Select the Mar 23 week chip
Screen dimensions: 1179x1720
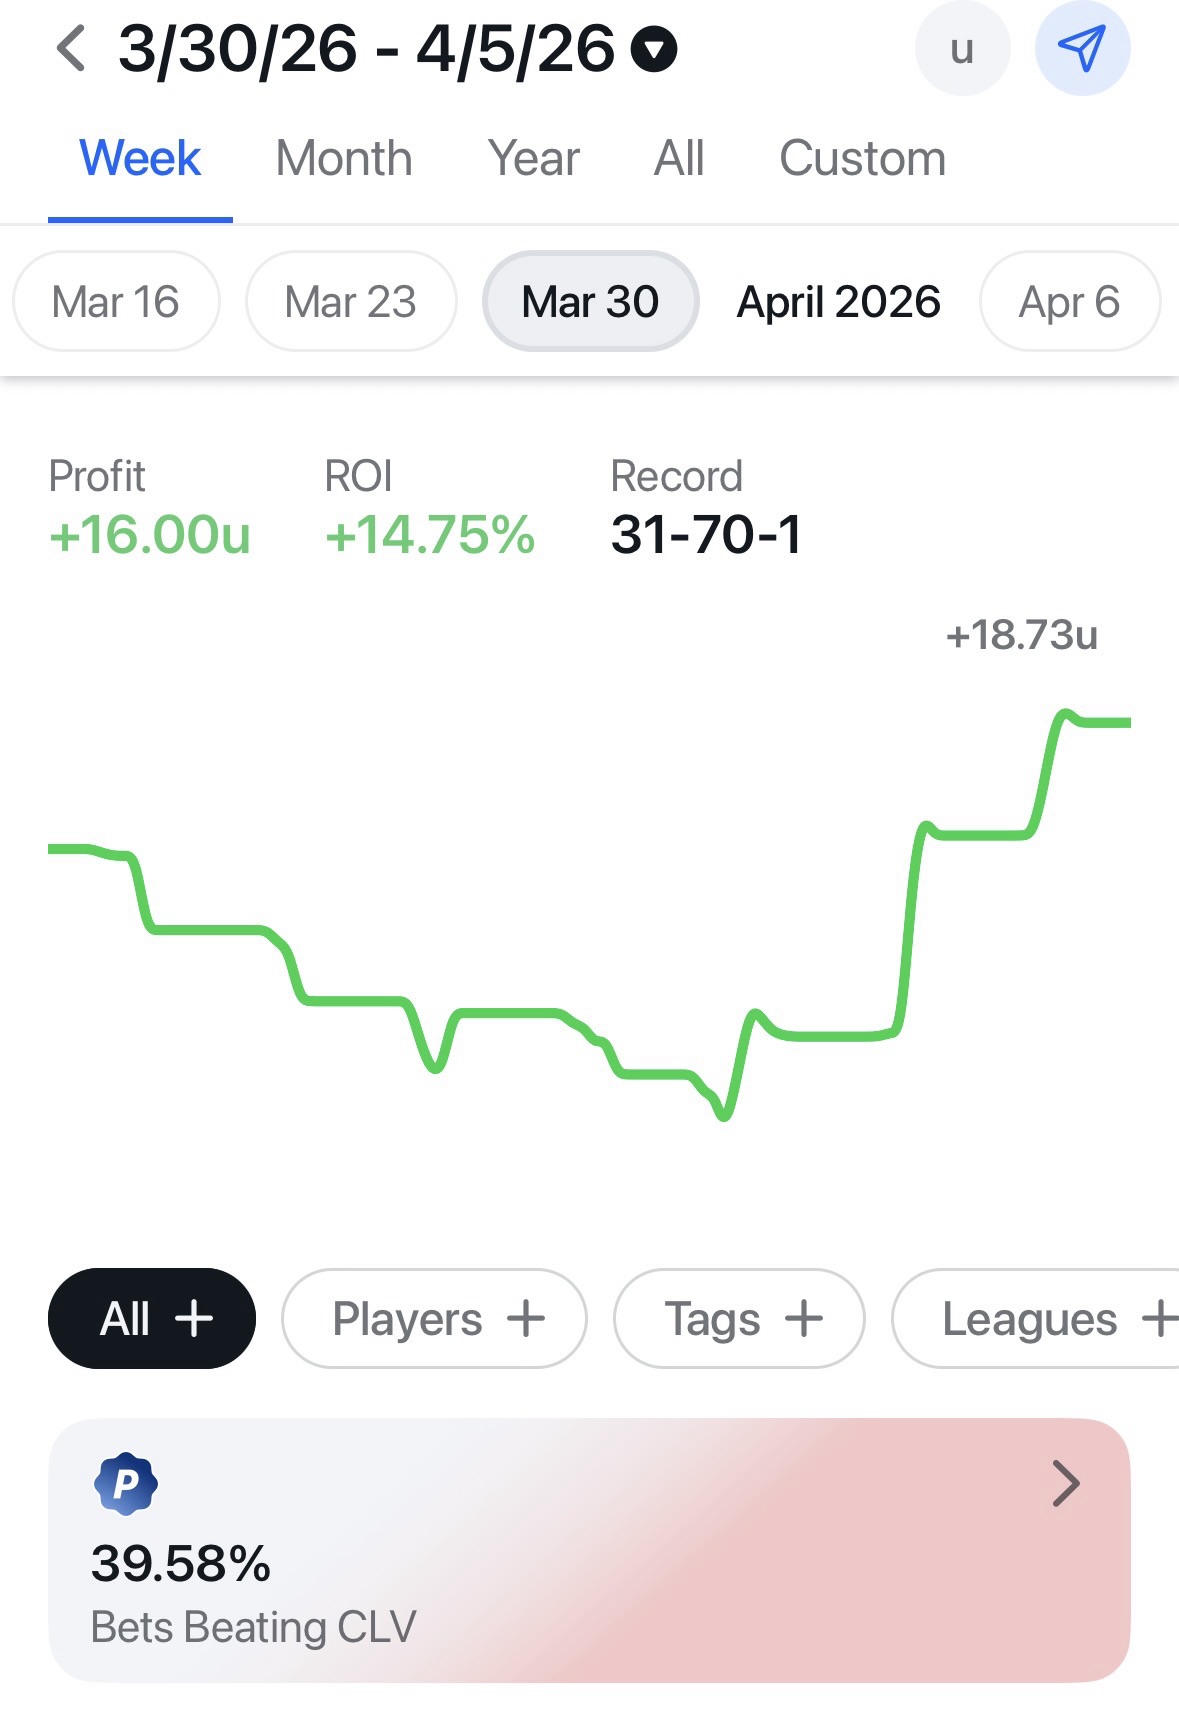(350, 302)
